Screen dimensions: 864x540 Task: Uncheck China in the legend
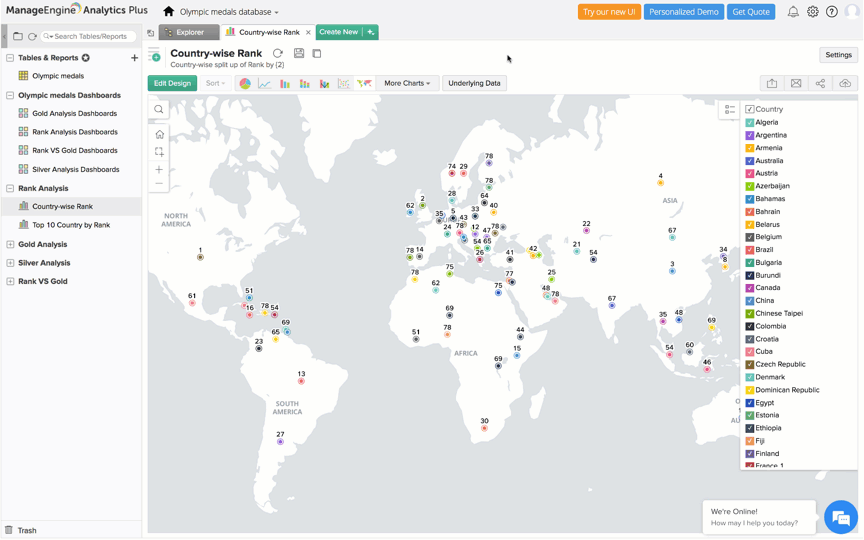point(749,301)
